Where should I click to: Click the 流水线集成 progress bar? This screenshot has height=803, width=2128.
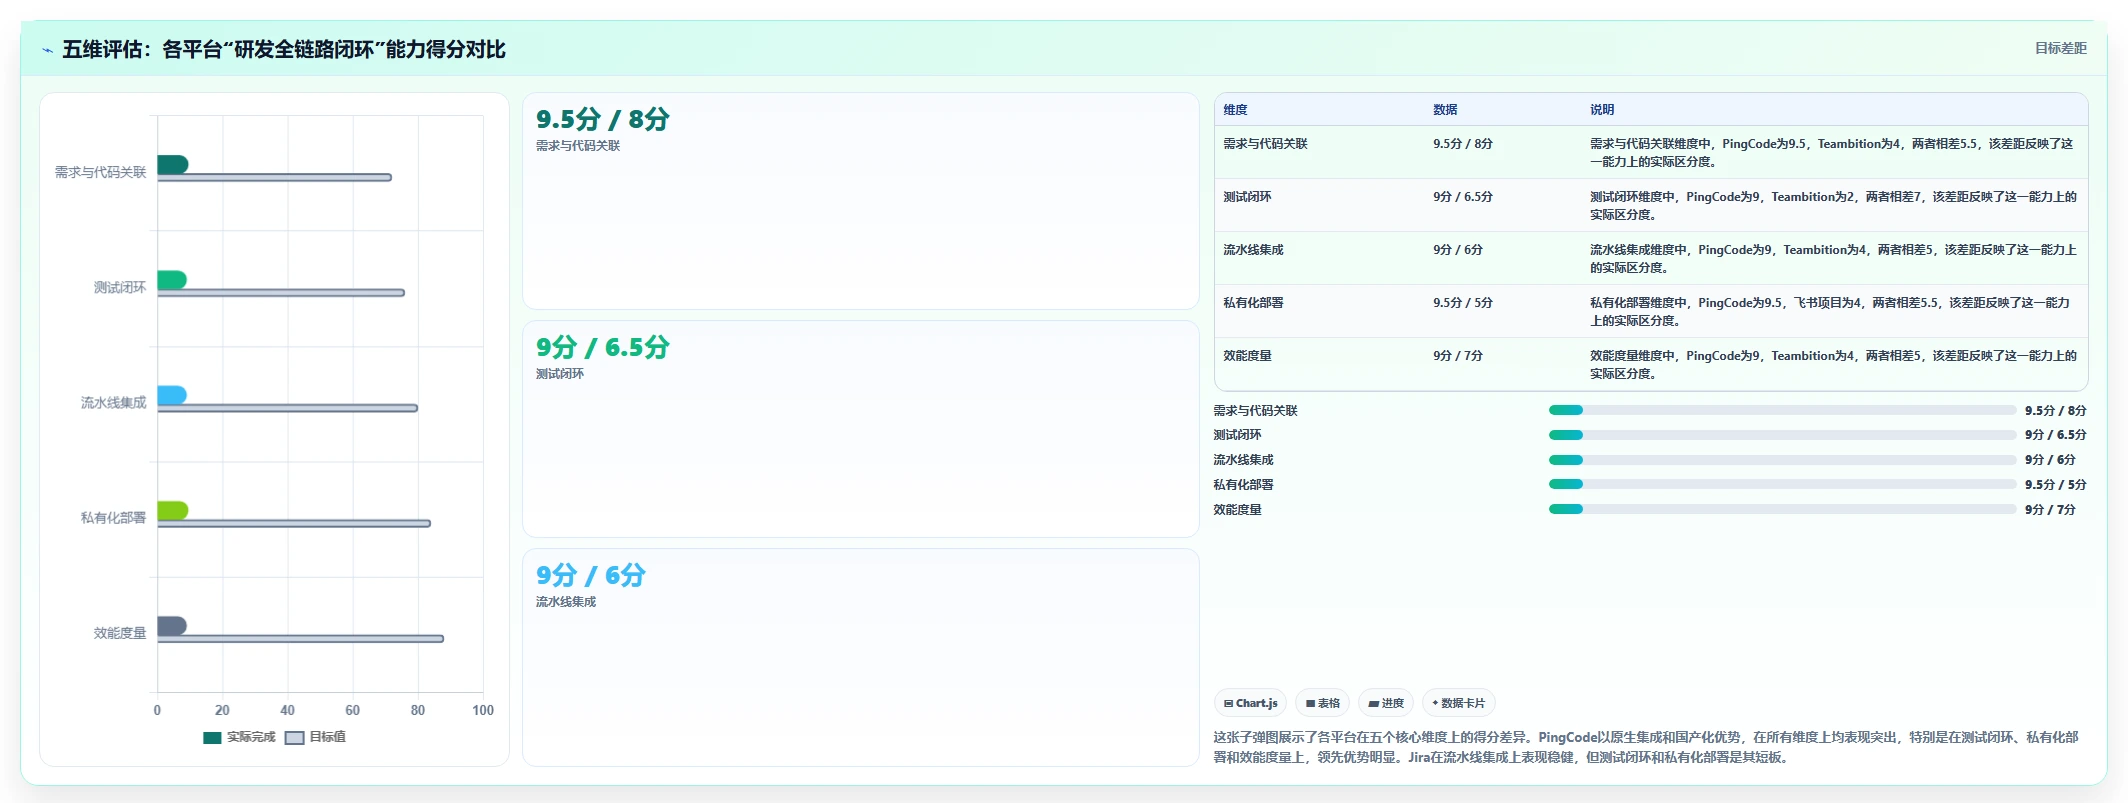coord(1782,460)
